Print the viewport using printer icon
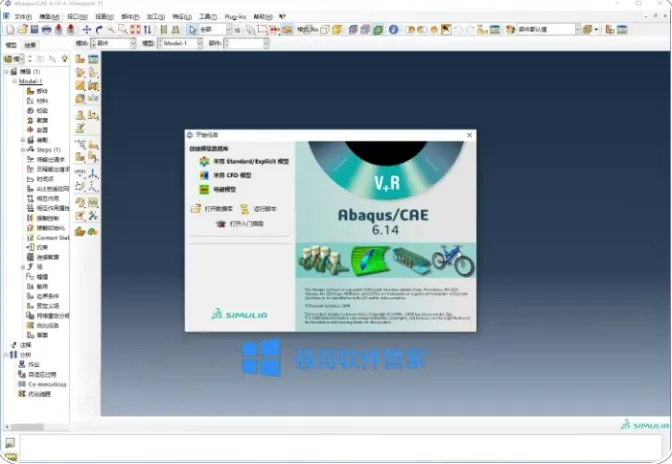 46,30
